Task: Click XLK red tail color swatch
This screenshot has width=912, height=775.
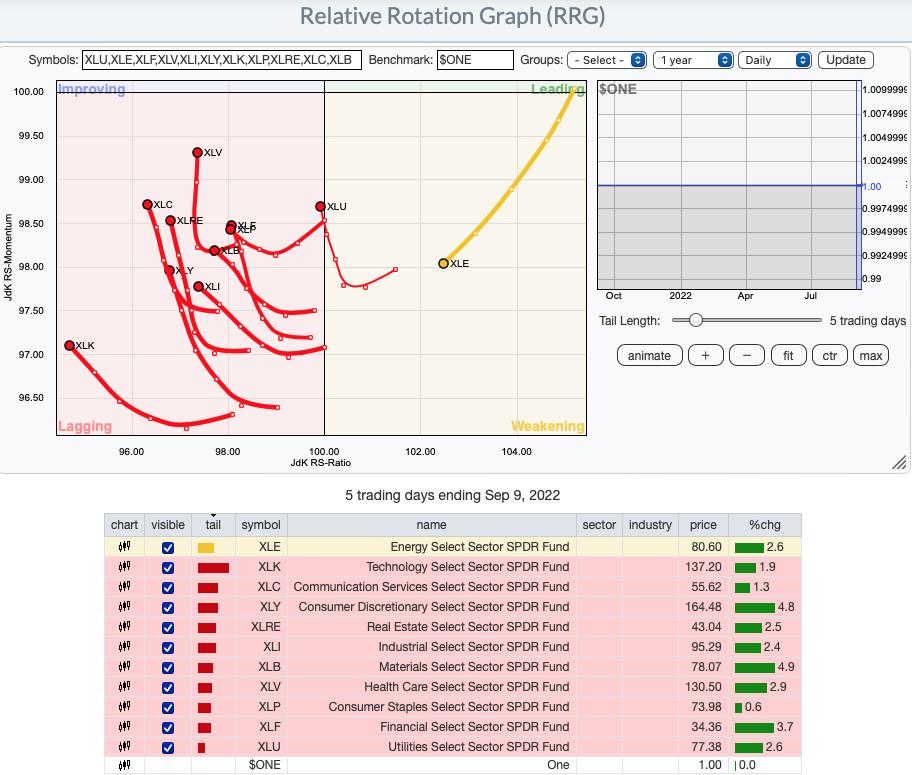Action: click(213, 567)
